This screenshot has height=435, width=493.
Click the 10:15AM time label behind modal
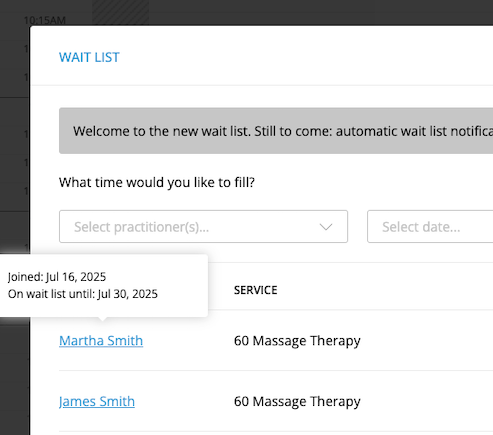tap(45, 20)
